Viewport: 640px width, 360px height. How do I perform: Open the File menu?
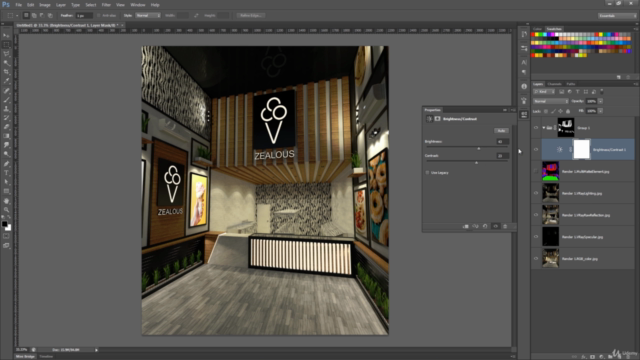pyautogui.click(x=18, y=5)
